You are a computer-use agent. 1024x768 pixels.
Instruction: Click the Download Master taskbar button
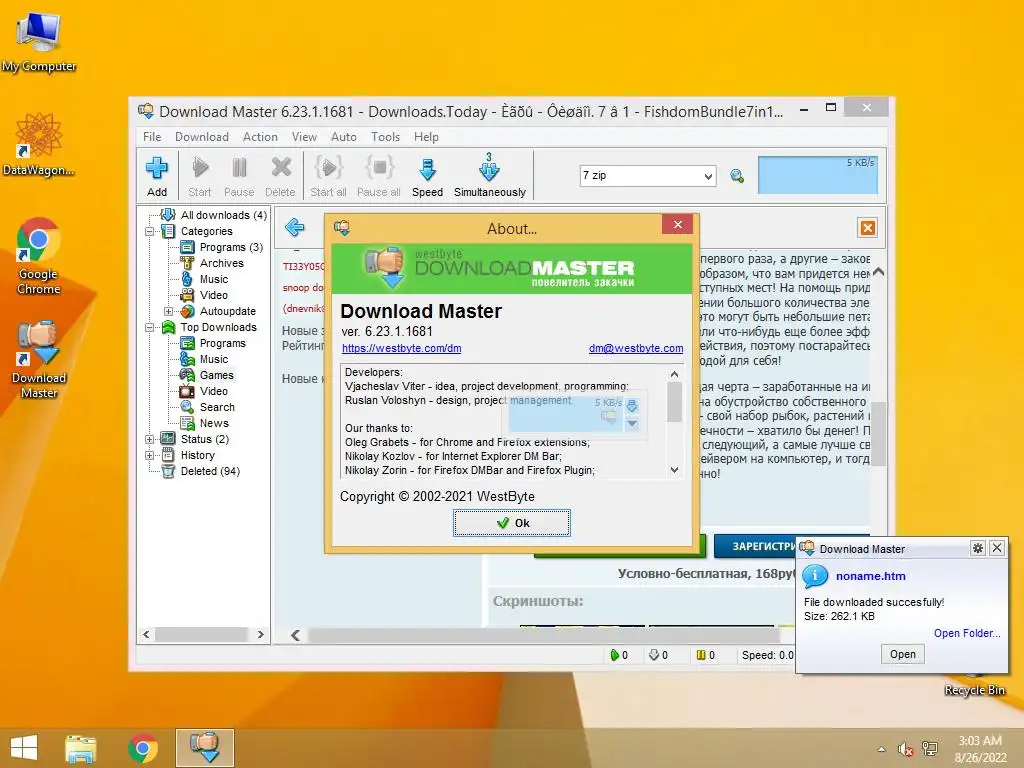(x=204, y=748)
